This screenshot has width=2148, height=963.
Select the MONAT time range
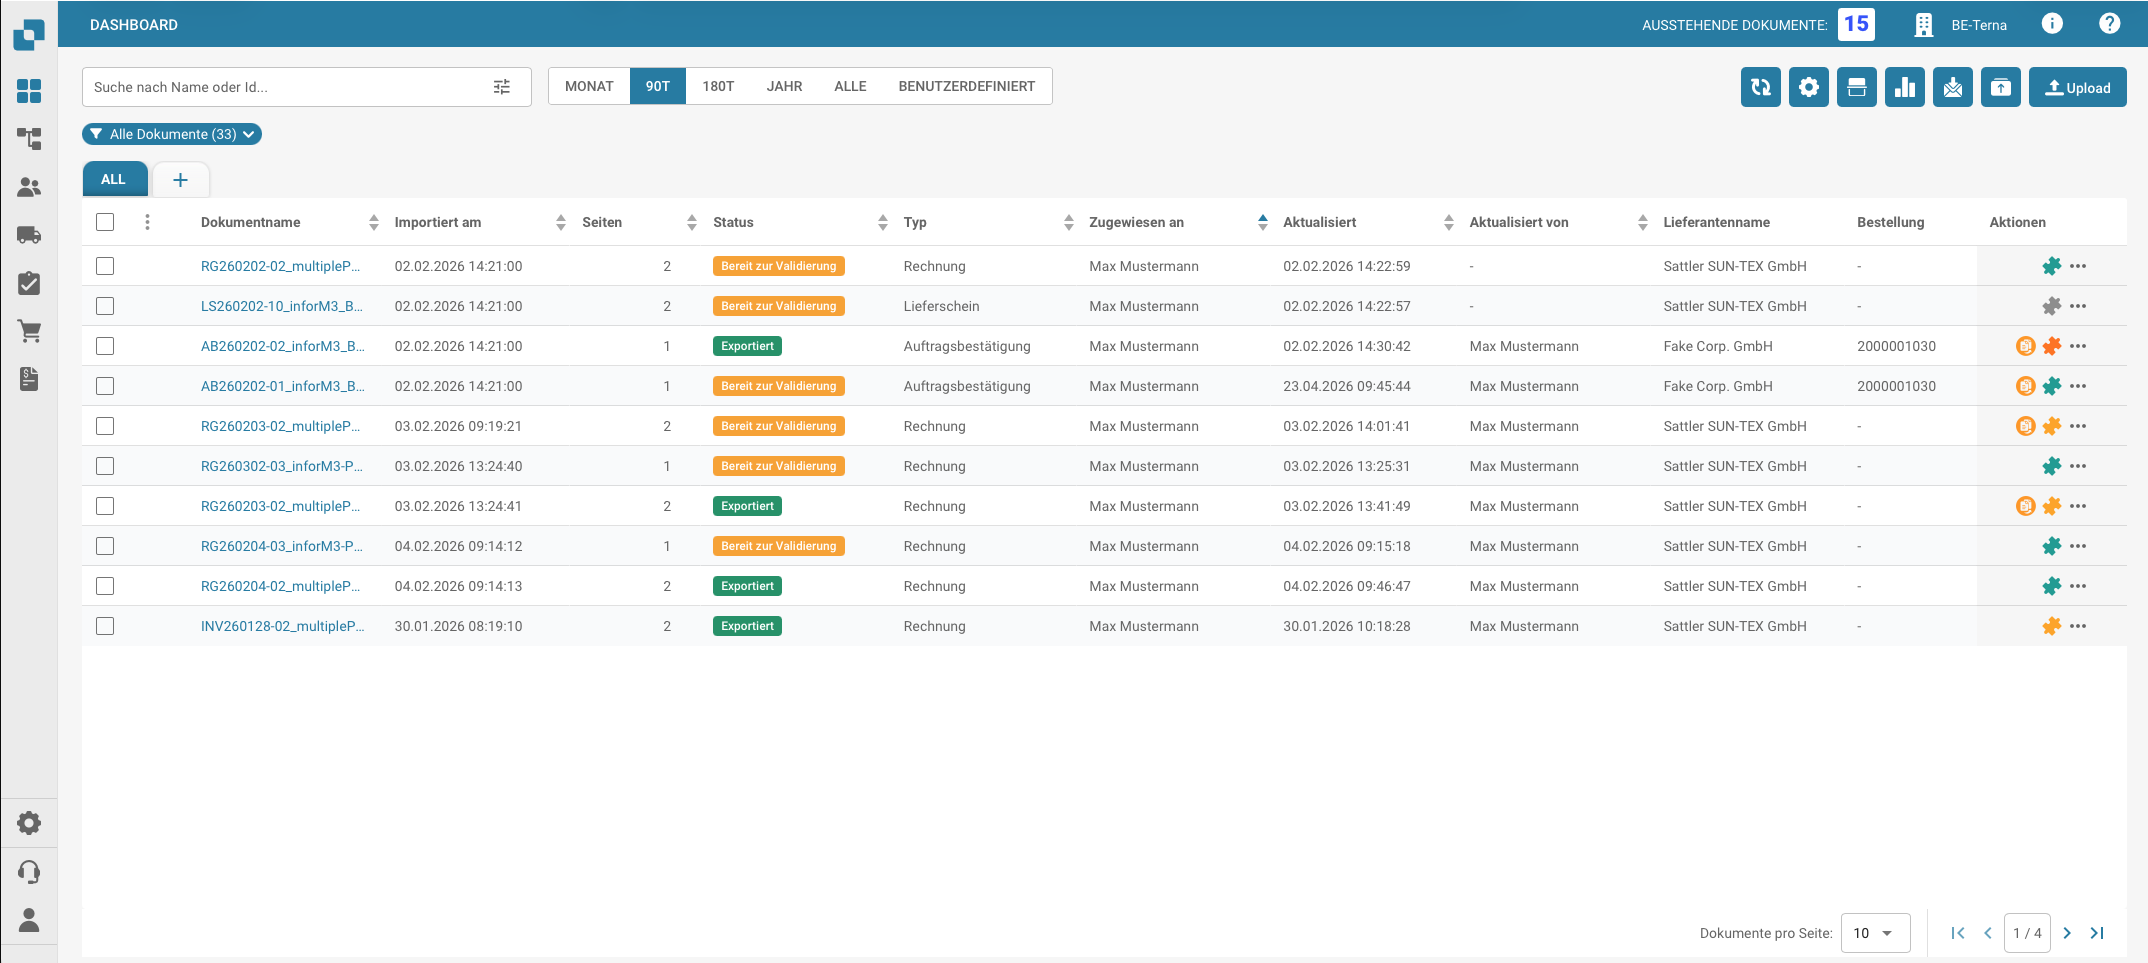click(x=589, y=86)
